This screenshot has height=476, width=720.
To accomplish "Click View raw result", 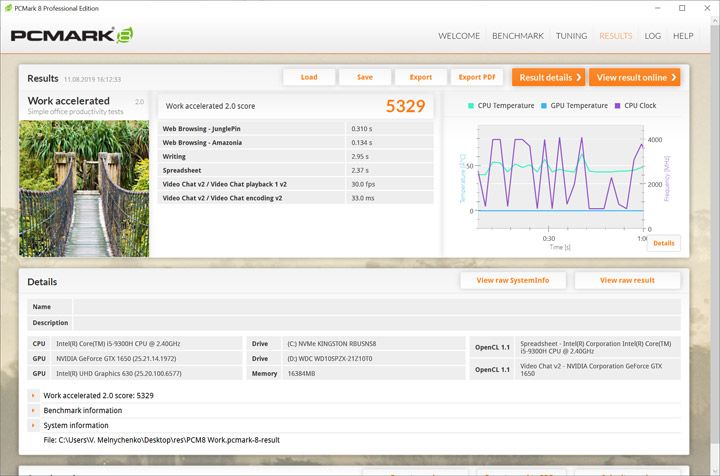I will pyautogui.click(x=627, y=280).
